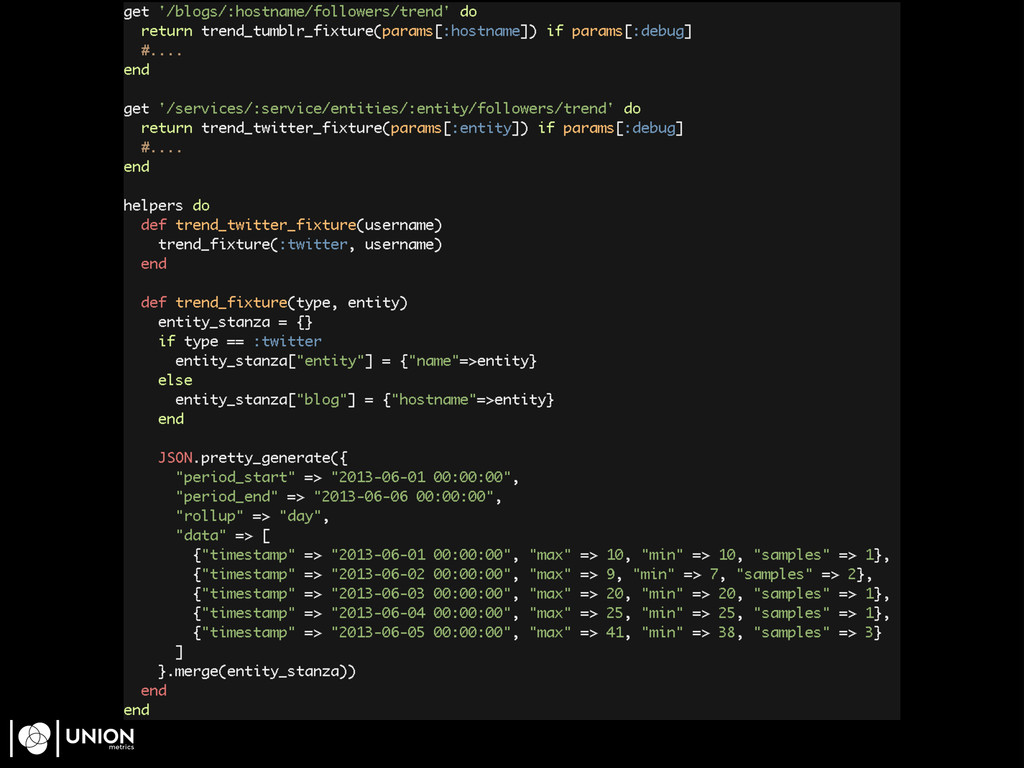Image resolution: width=1024 pixels, height=768 pixels.
Task: Click the entity_stanza["entity"] assignment line
Action: pos(356,361)
